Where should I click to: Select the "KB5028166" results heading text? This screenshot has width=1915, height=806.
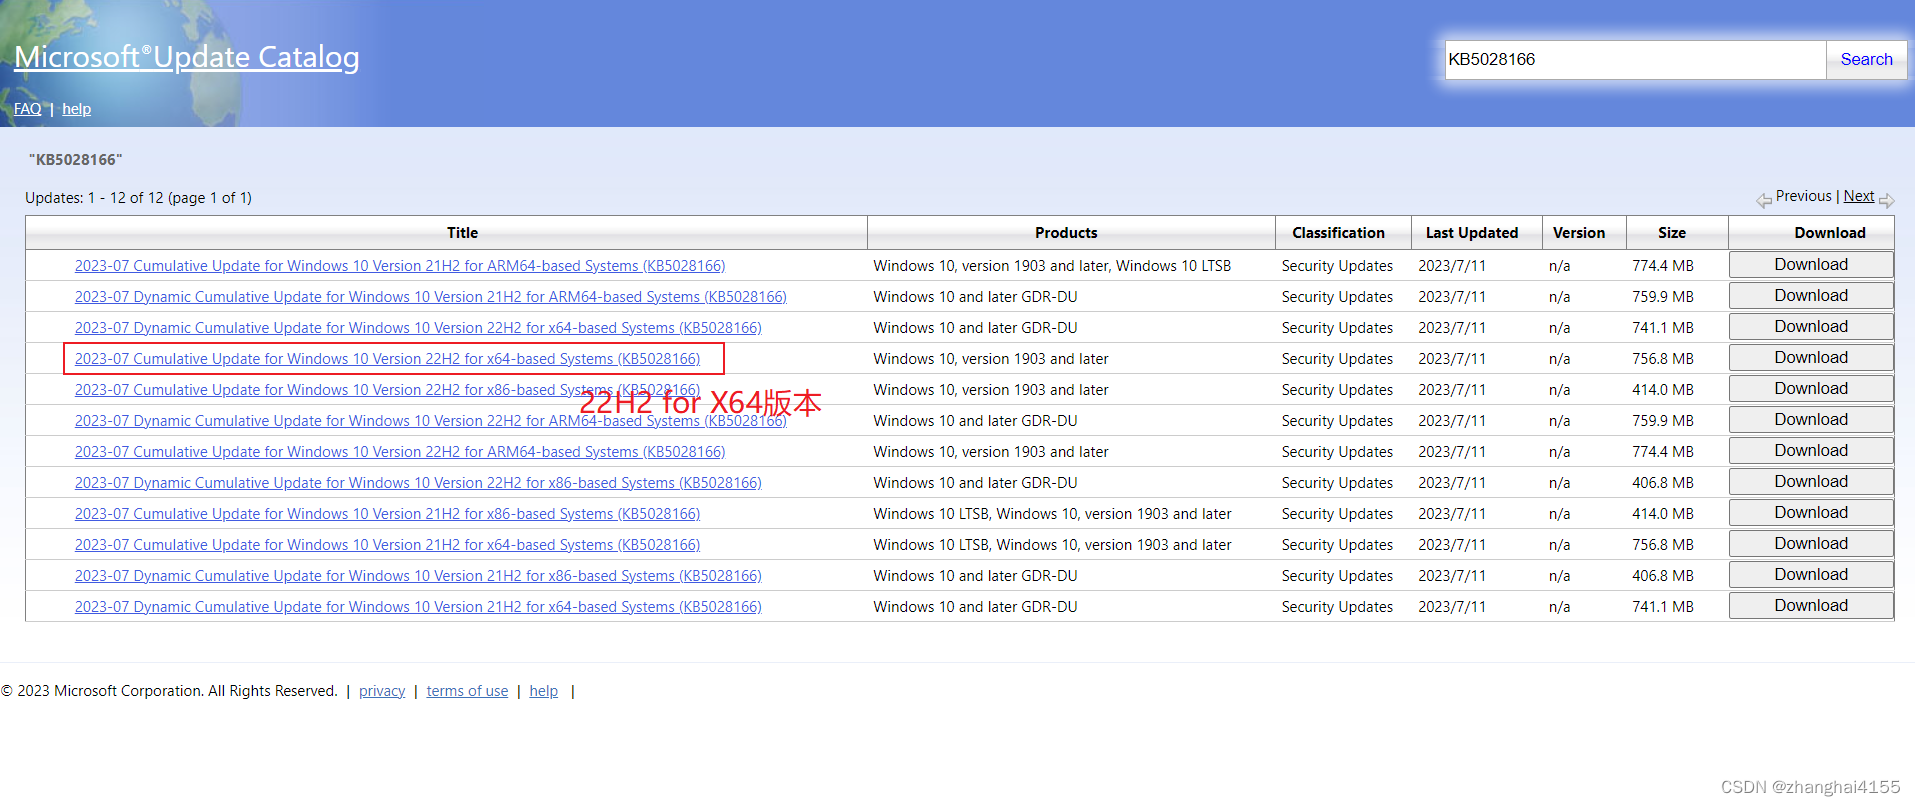[x=76, y=160]
